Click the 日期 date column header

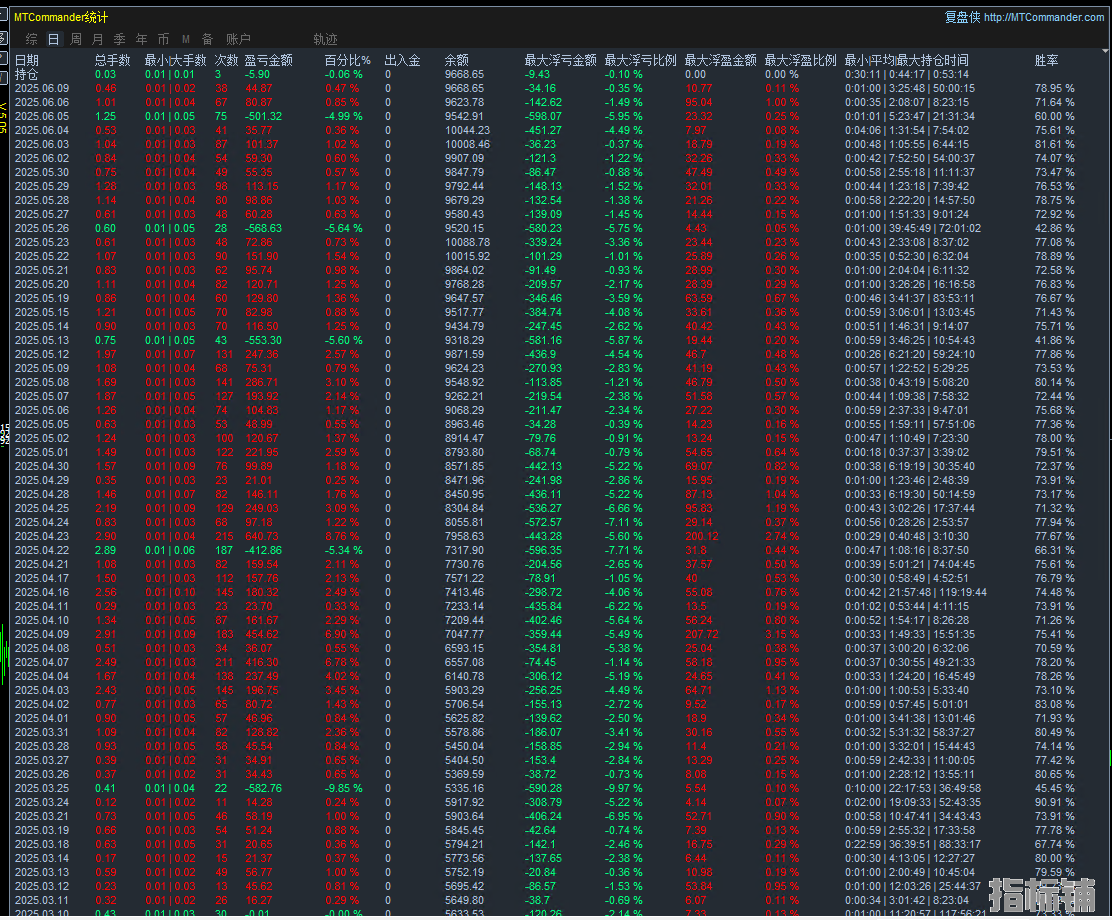pos(27,60)
